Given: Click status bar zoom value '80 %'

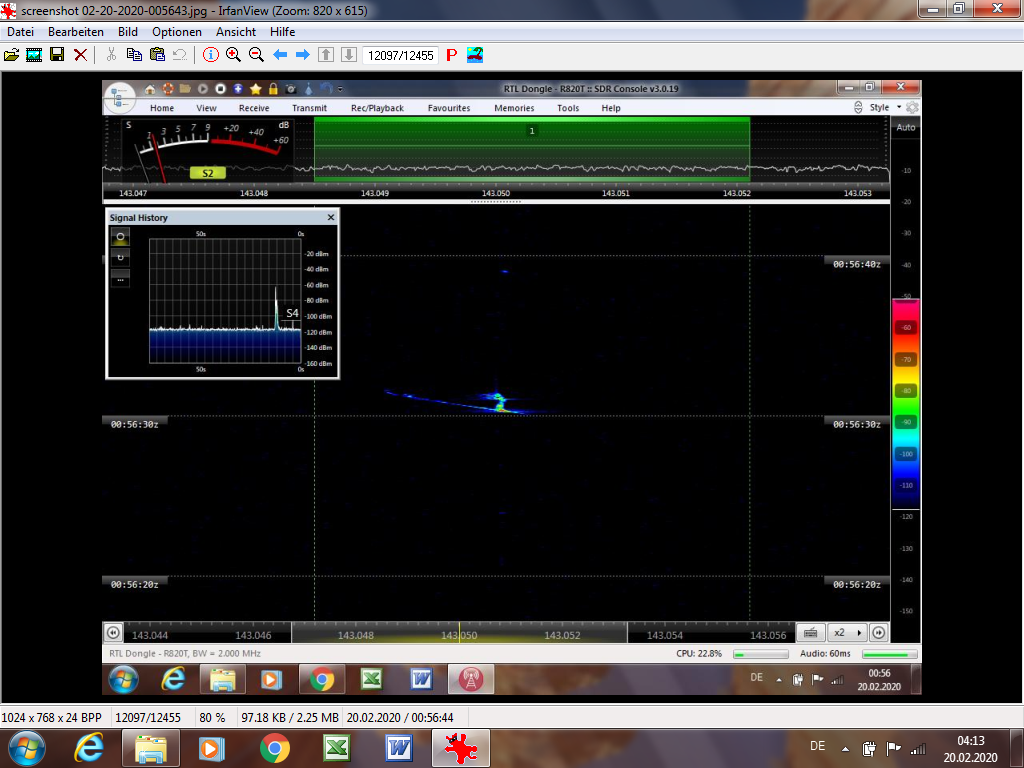Looking at the screenshot, I should point(212,718).
